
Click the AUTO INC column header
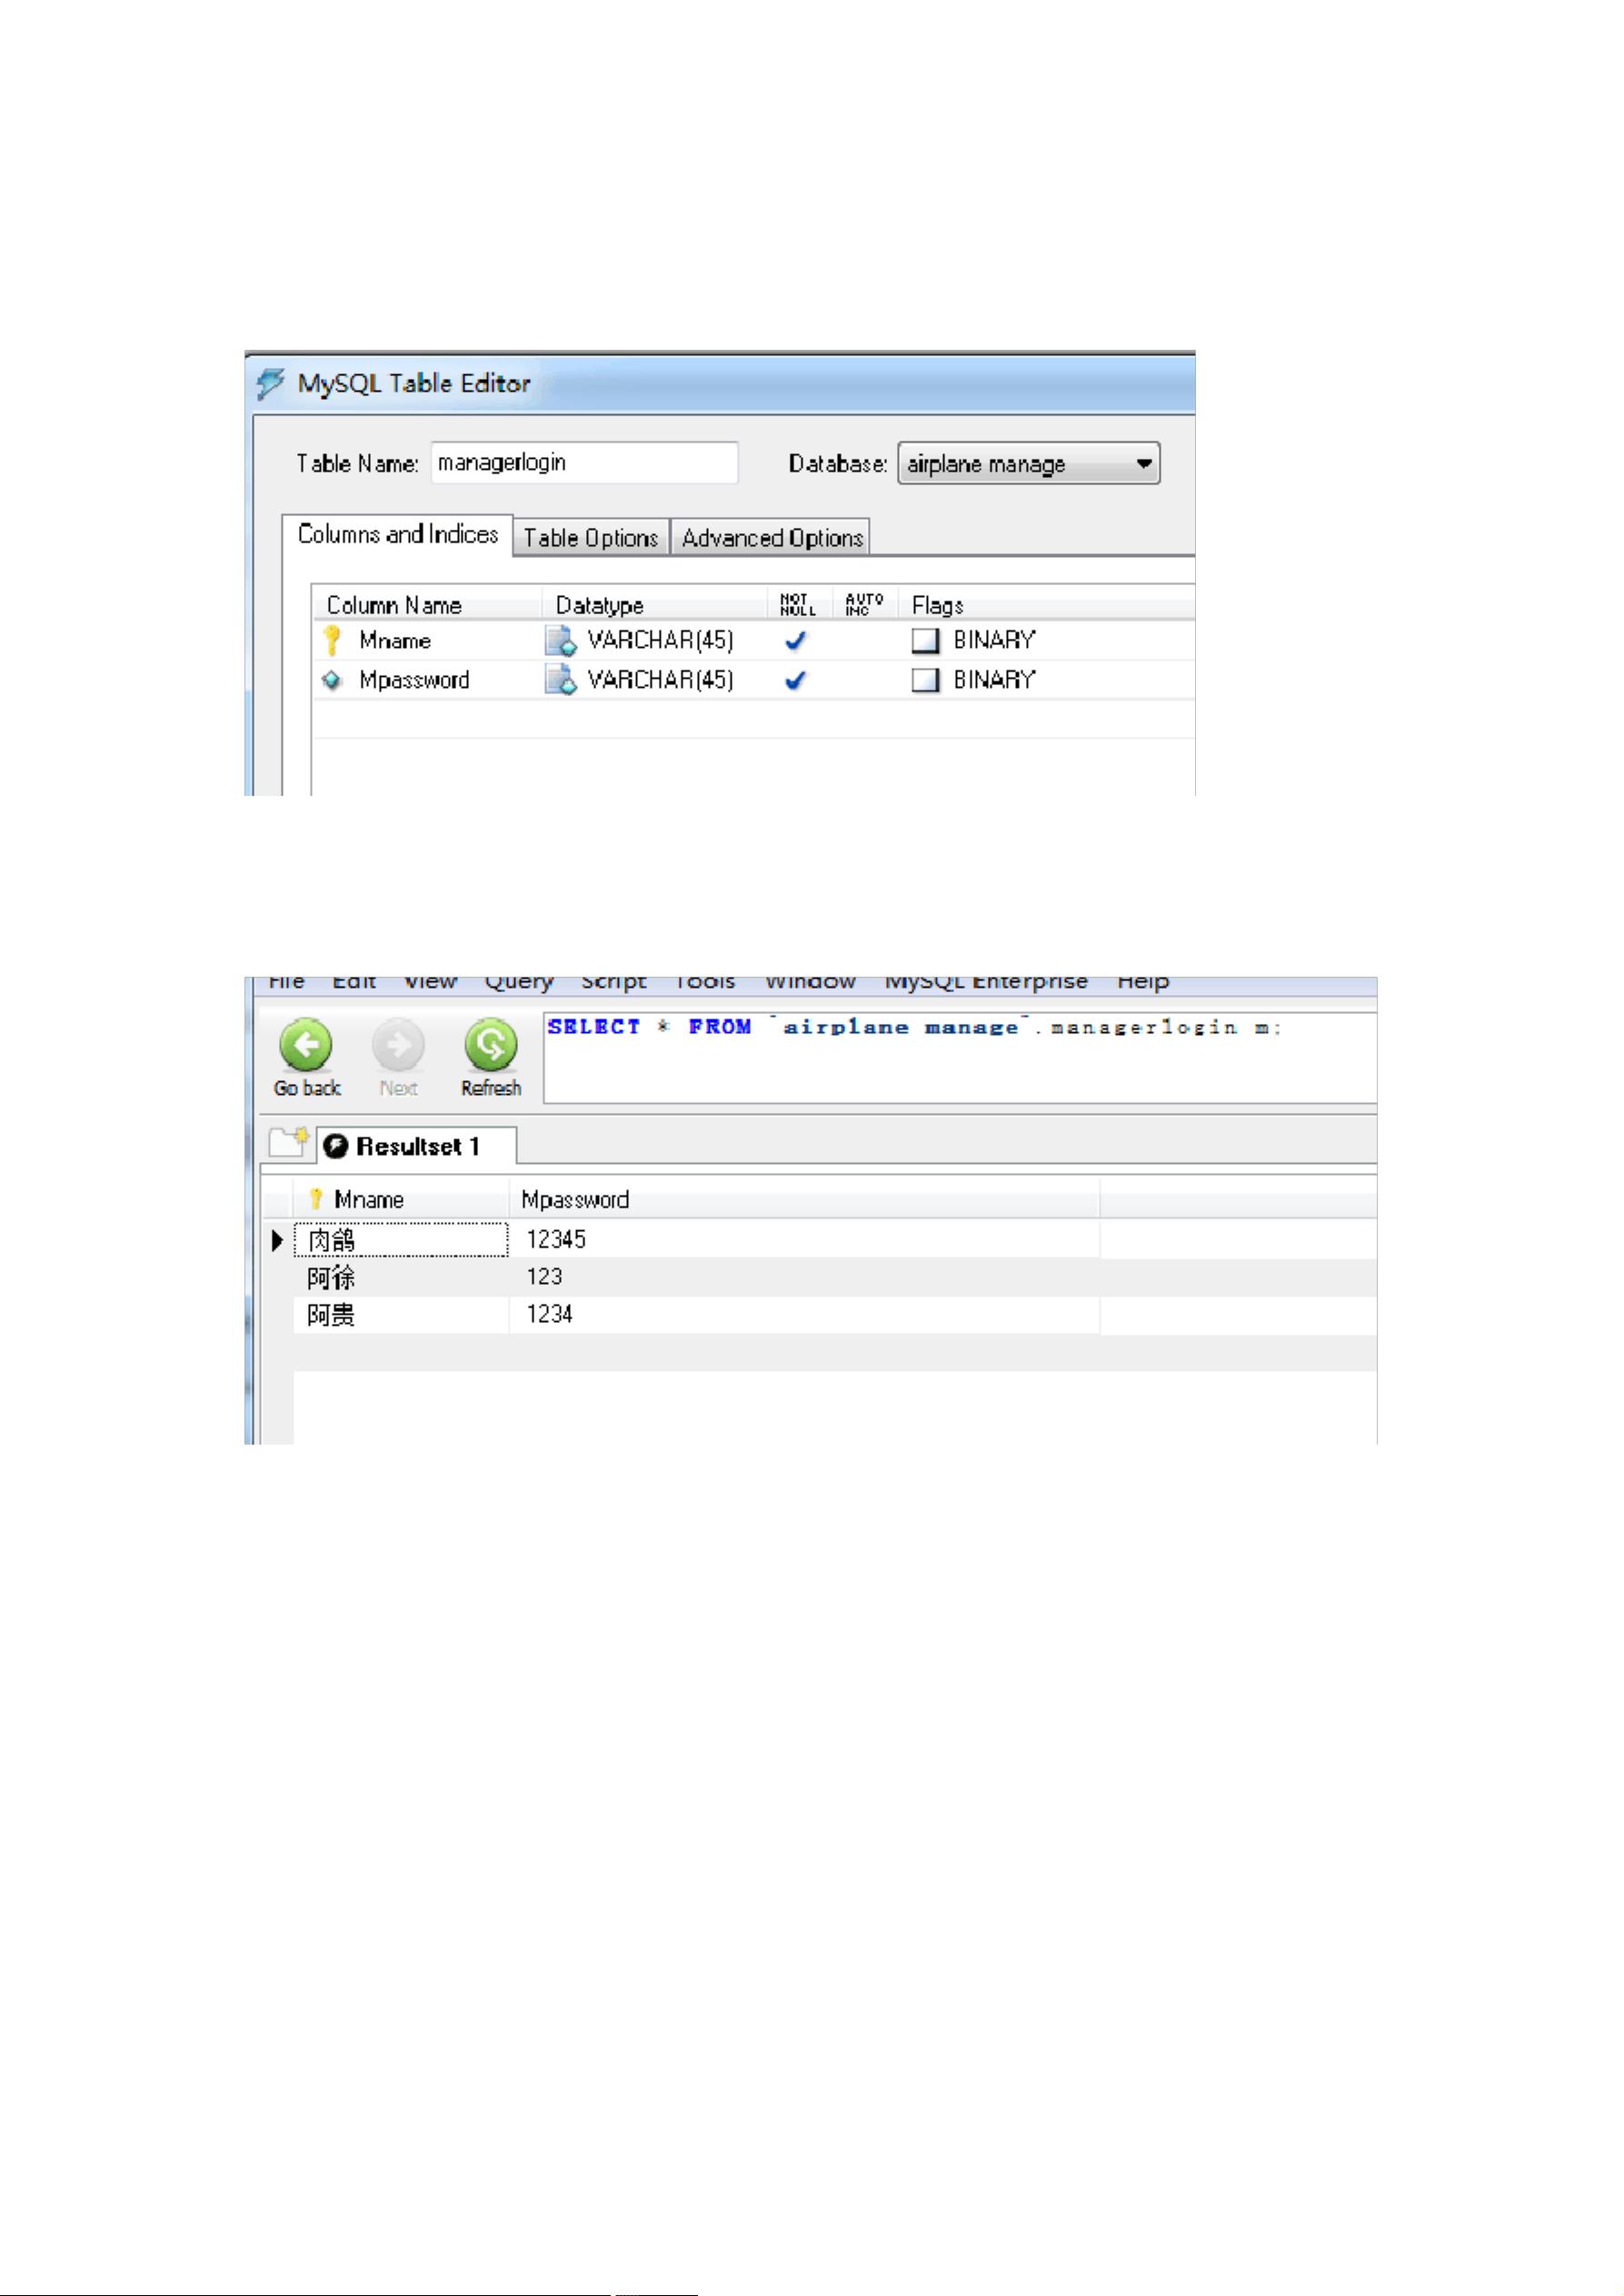pos(864,604)
